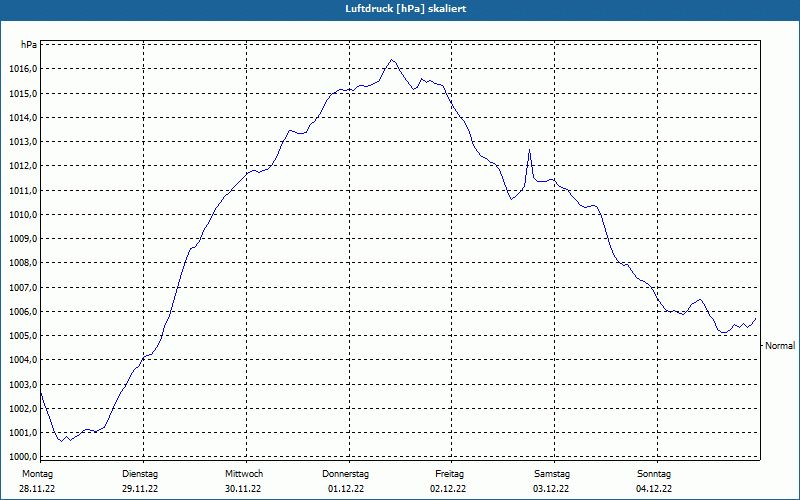Click the 'Freitag' day label

coord(449,474)
